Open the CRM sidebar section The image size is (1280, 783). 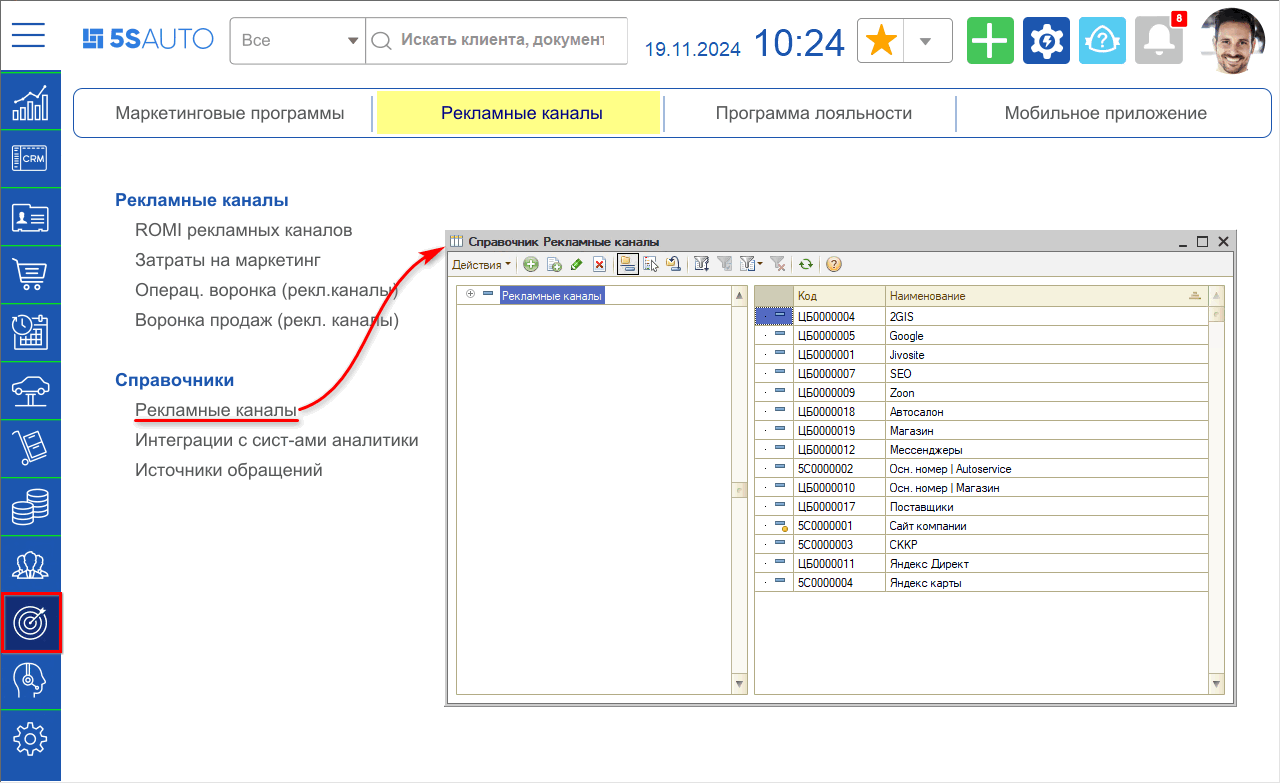click(30, 158)
